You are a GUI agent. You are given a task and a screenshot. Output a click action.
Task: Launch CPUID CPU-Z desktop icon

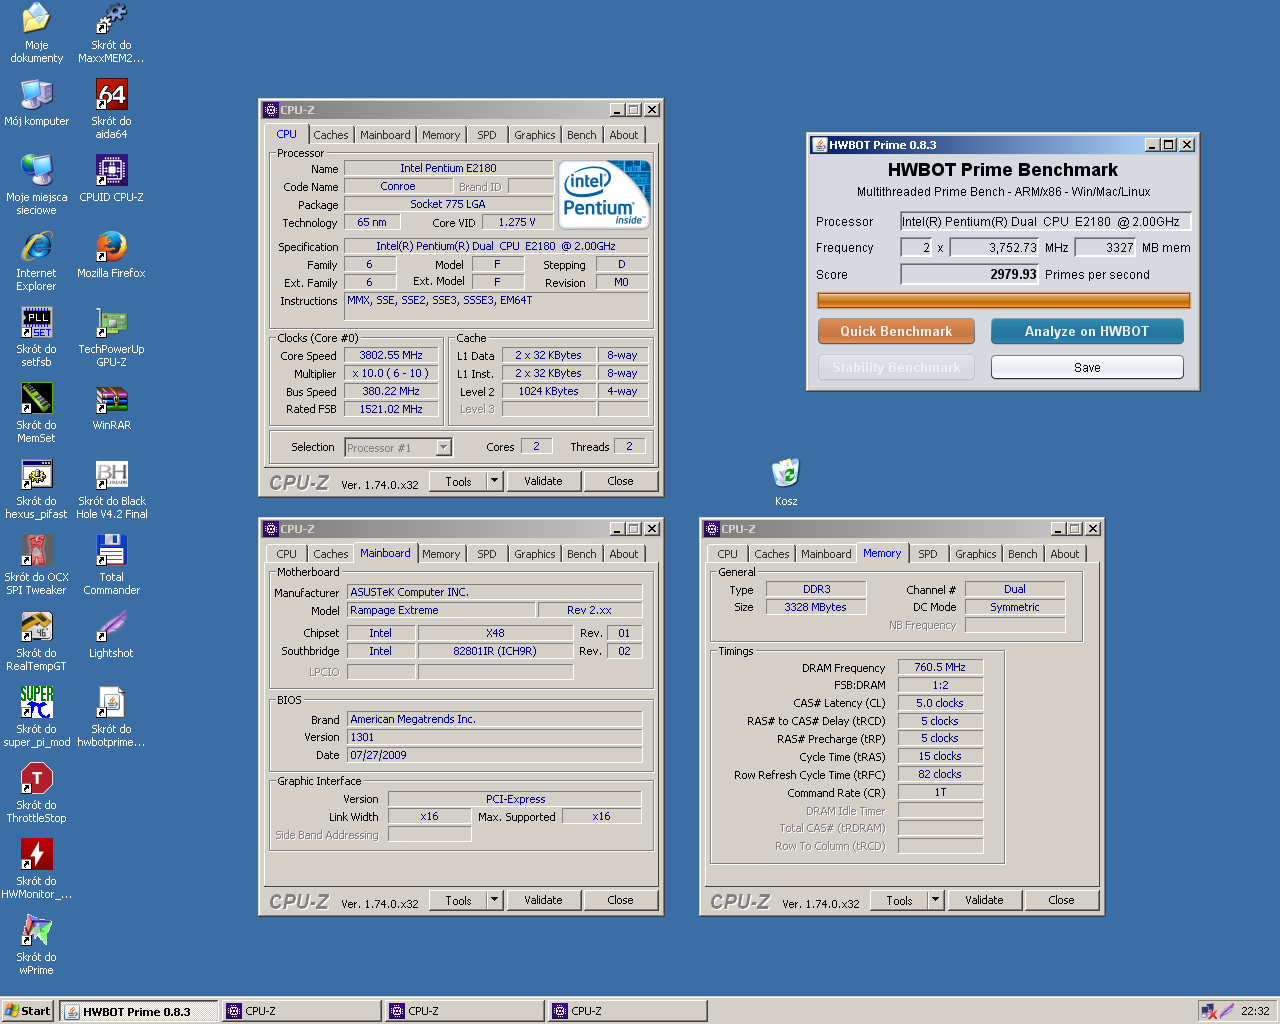pyautogui.click(x=111, y=170)
